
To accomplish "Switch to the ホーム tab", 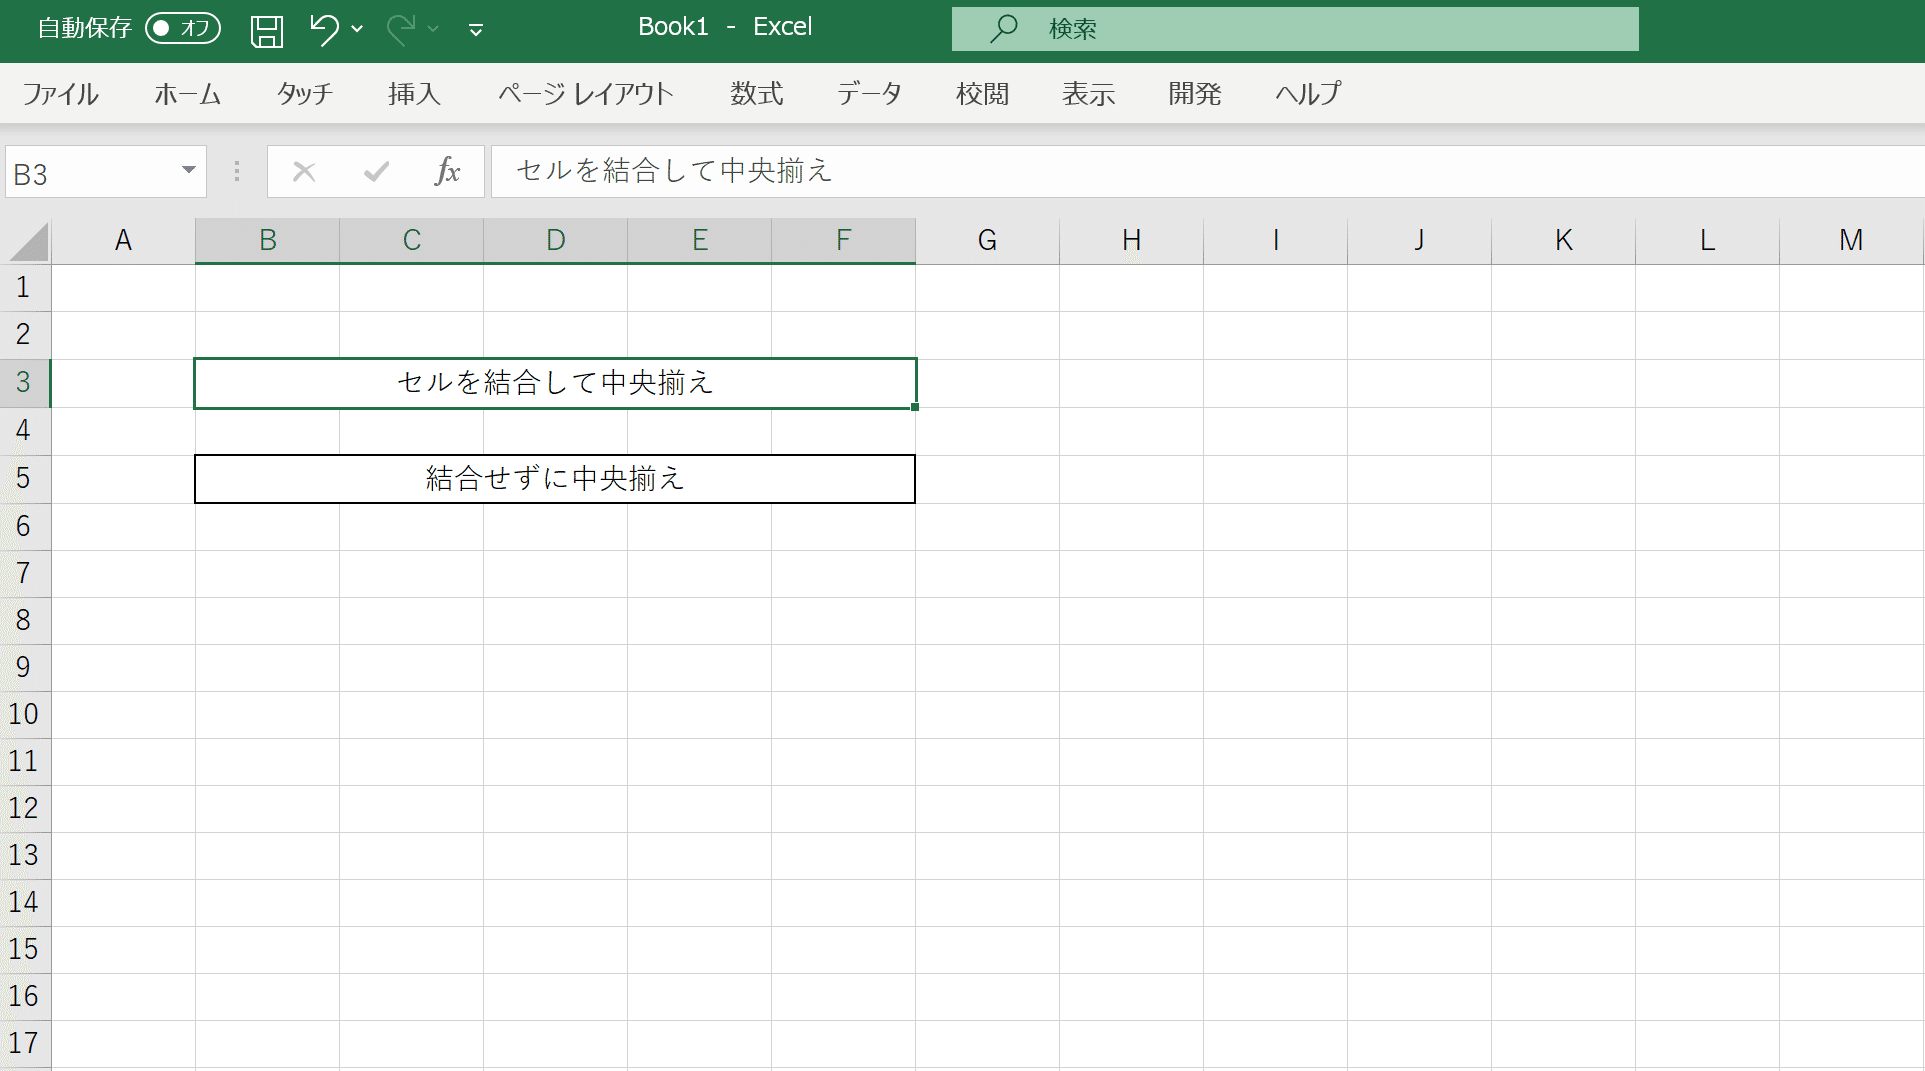I will point(188,94).
